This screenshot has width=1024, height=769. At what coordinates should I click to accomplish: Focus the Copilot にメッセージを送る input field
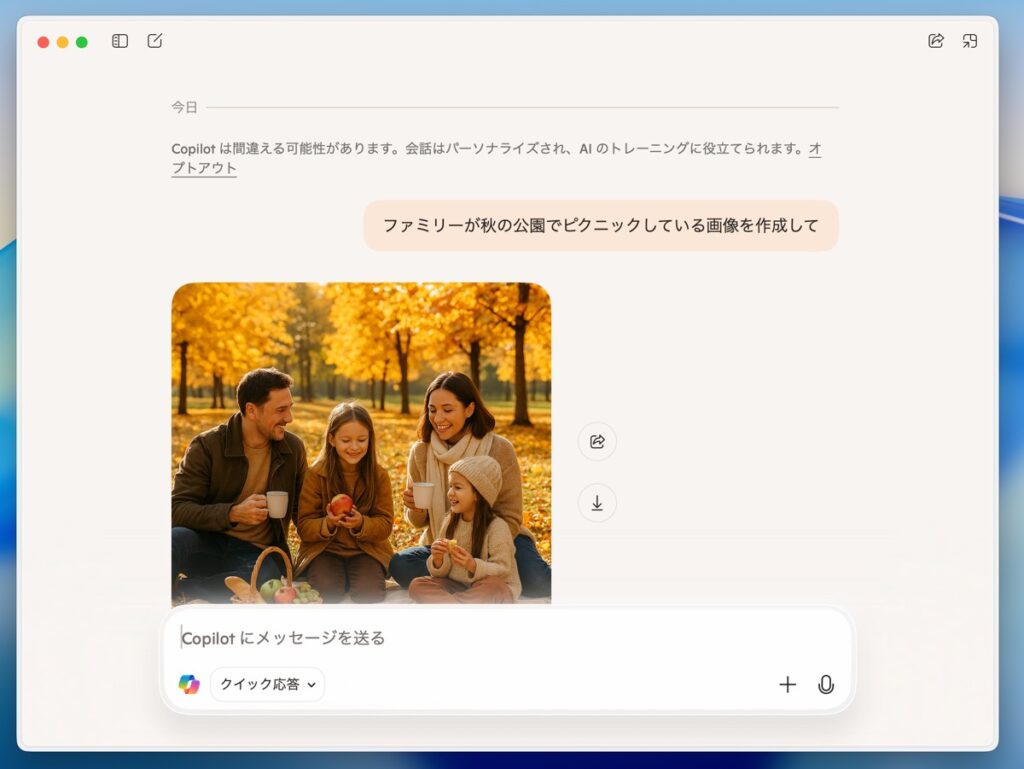tap(500, 638)
